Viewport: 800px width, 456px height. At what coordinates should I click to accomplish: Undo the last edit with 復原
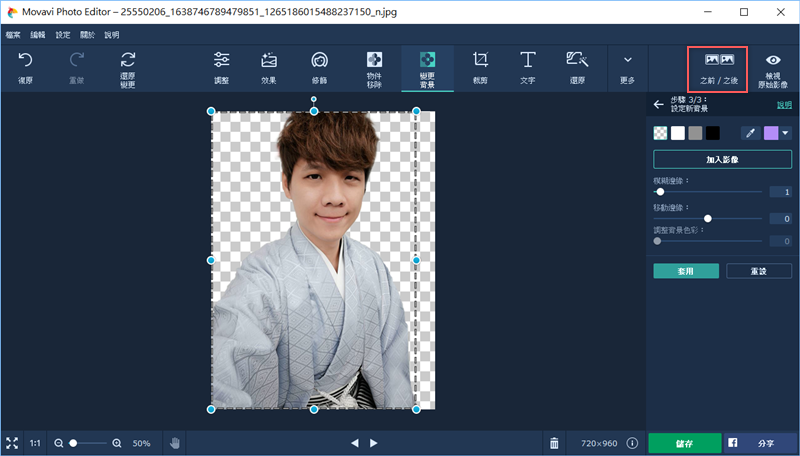click(25, 68)
